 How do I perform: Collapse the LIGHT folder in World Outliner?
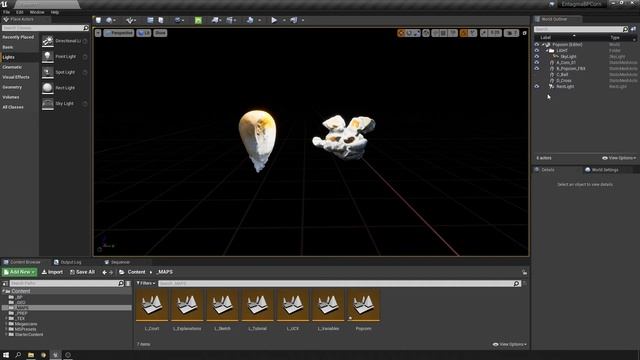click(x=547, y=51)
